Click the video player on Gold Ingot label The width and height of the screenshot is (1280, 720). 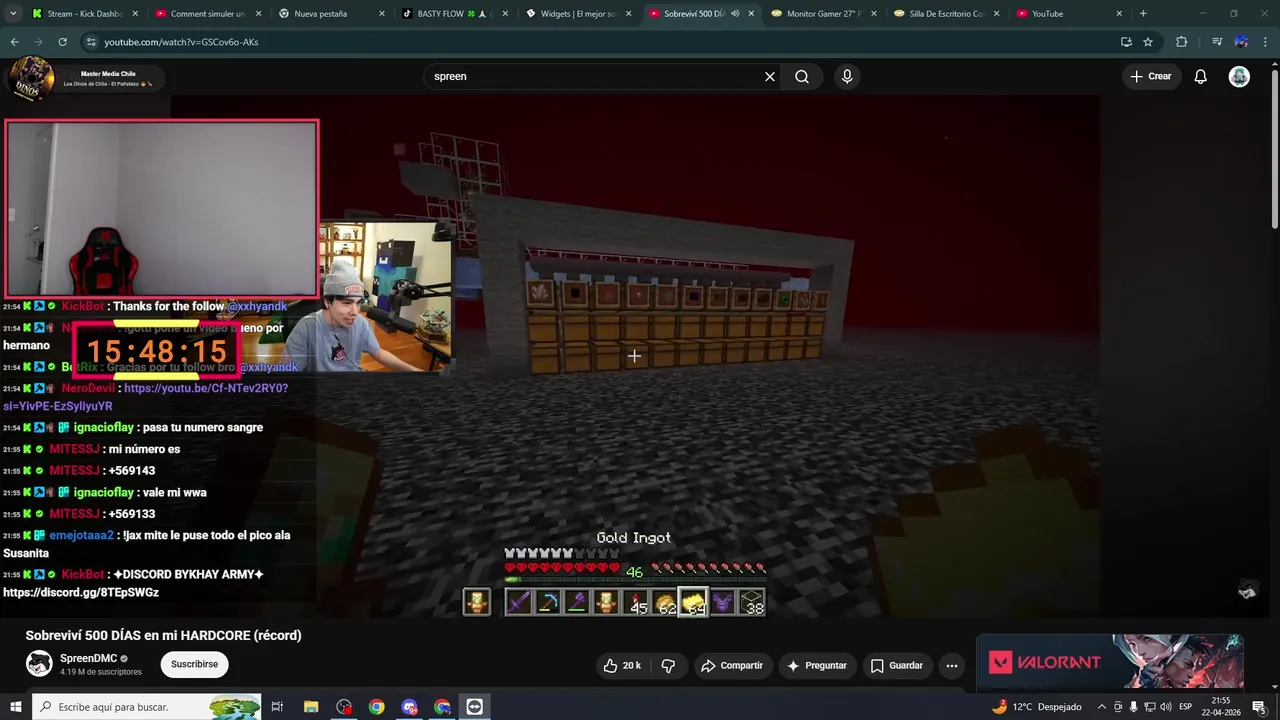click(633, 538)
